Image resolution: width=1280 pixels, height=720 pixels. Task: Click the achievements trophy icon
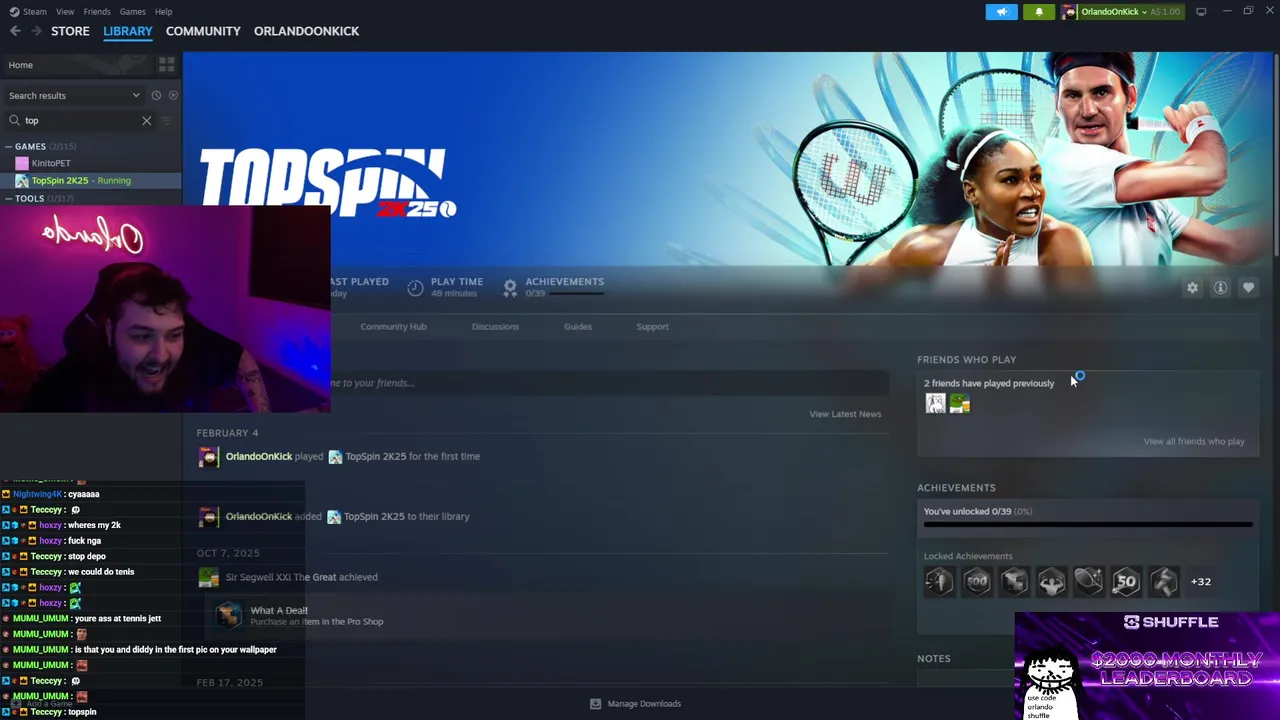click(x=510, y=288)
